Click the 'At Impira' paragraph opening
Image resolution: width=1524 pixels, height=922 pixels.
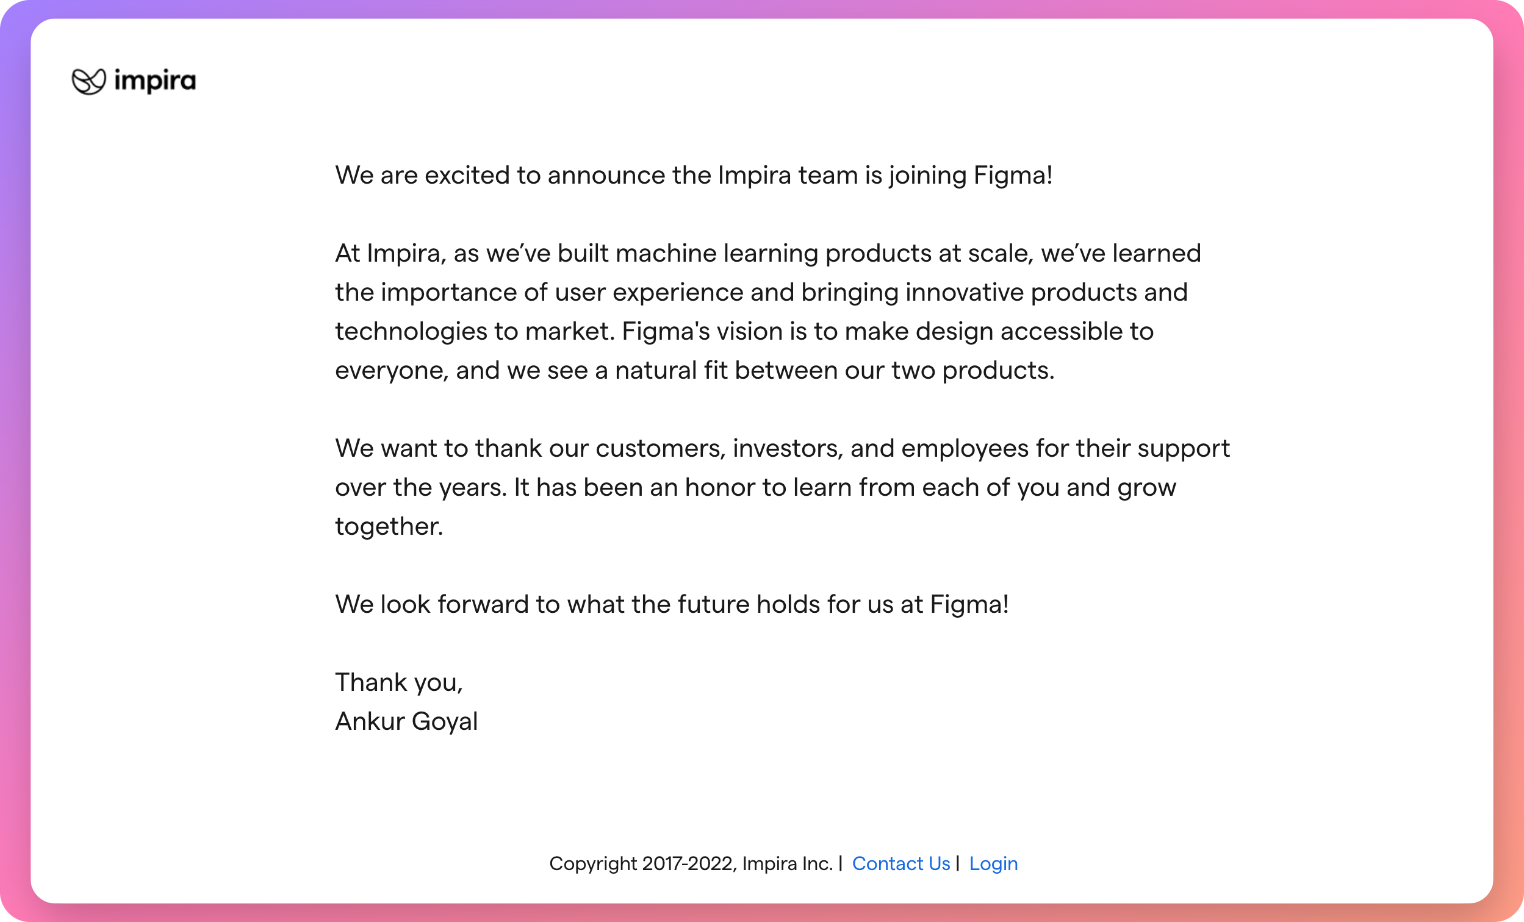[x=389, y=254]
